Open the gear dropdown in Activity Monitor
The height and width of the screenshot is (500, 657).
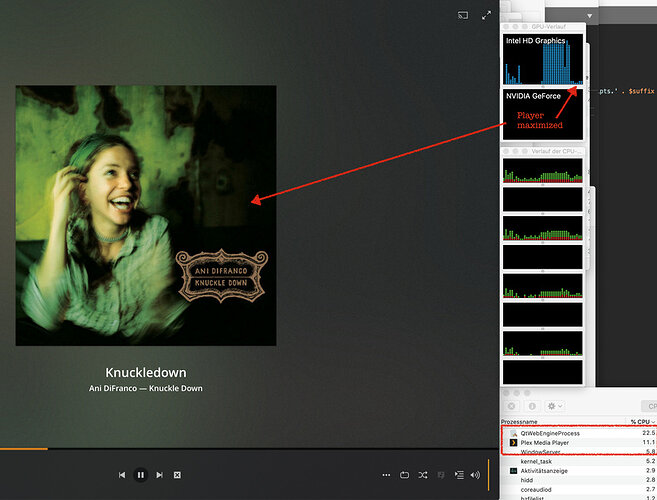[555, 406]
